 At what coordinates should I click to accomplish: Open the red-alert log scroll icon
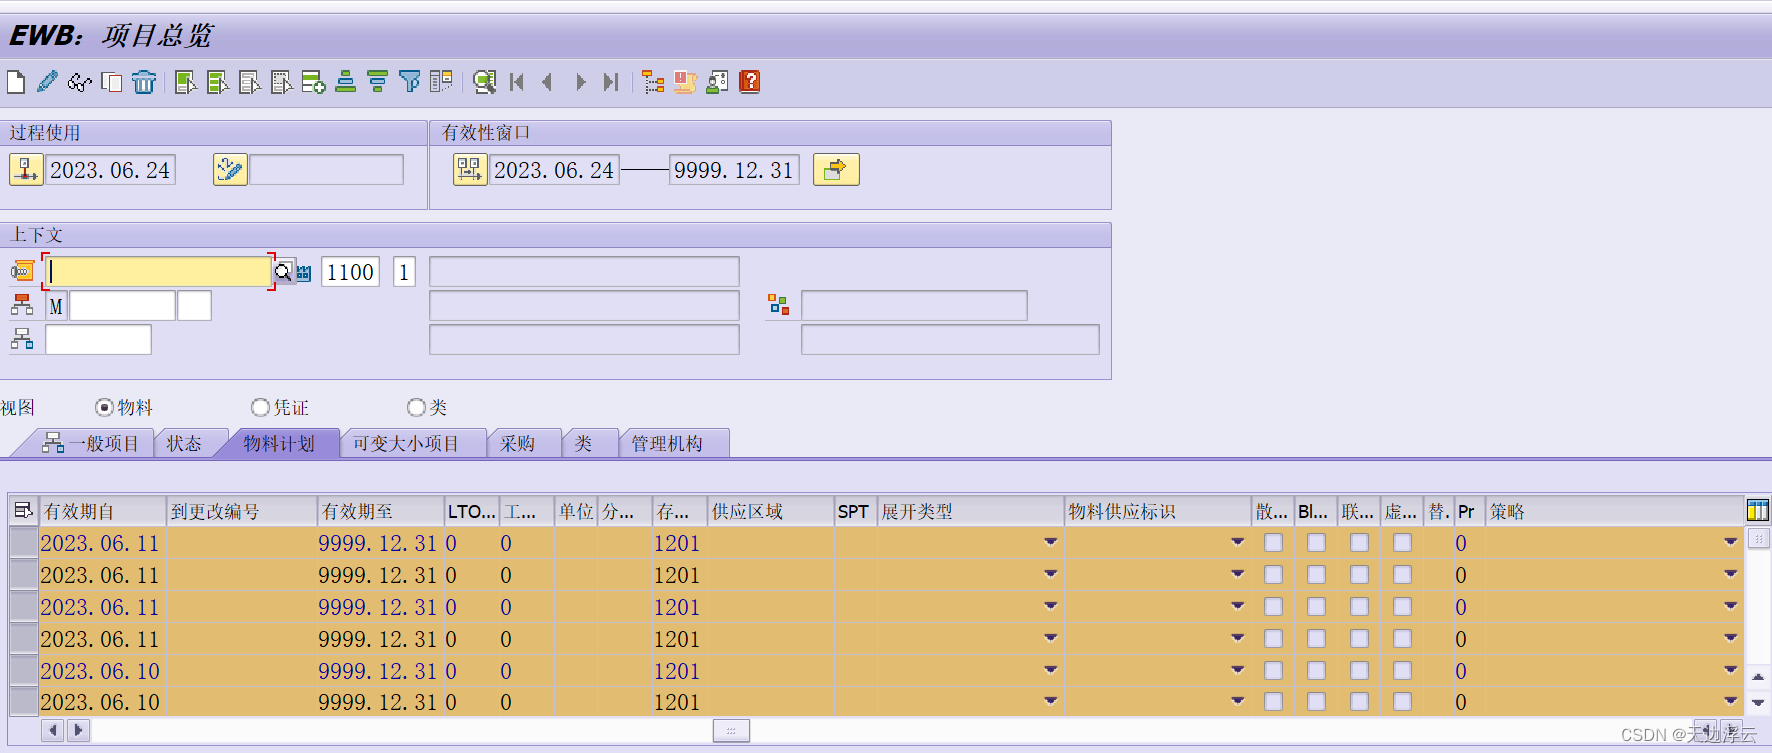tap(685, 82)
